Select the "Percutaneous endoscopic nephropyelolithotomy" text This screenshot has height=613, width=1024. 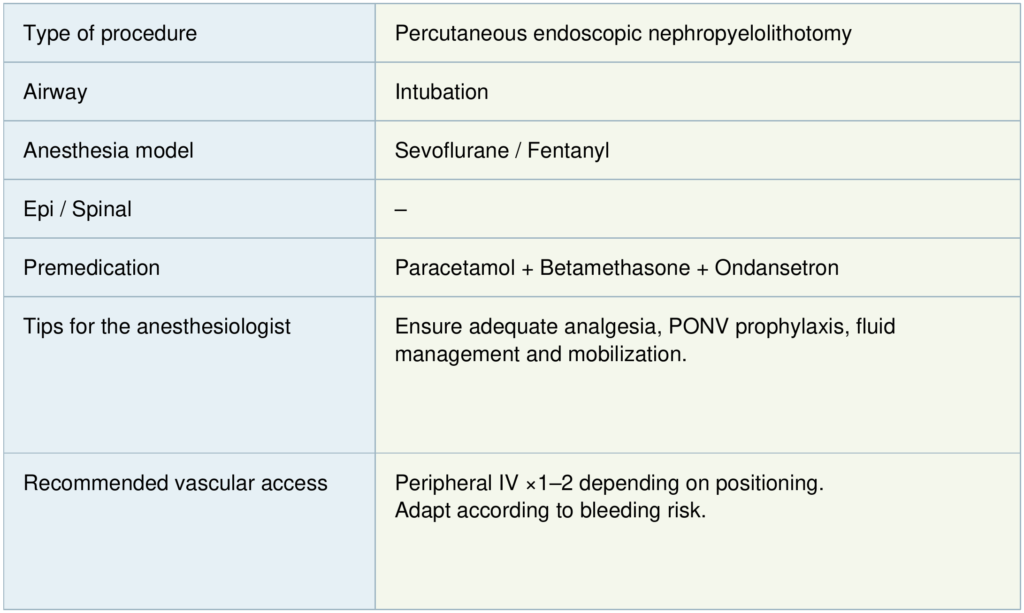click(x=623, y=34)
